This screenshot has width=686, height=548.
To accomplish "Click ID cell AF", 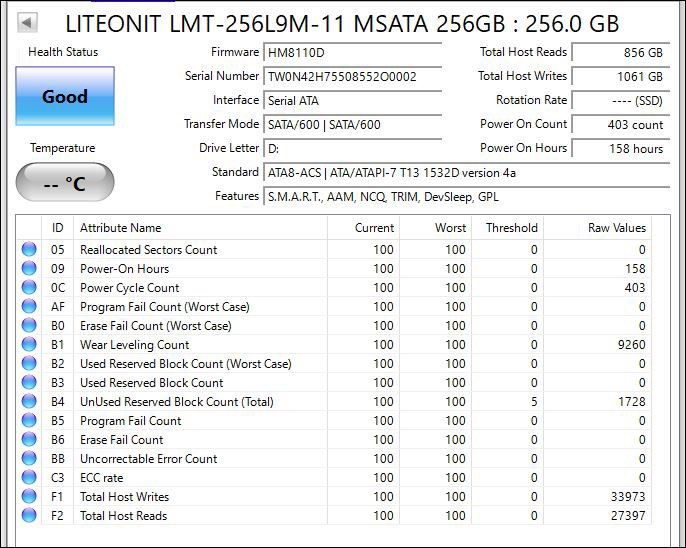I will [57, 307].
